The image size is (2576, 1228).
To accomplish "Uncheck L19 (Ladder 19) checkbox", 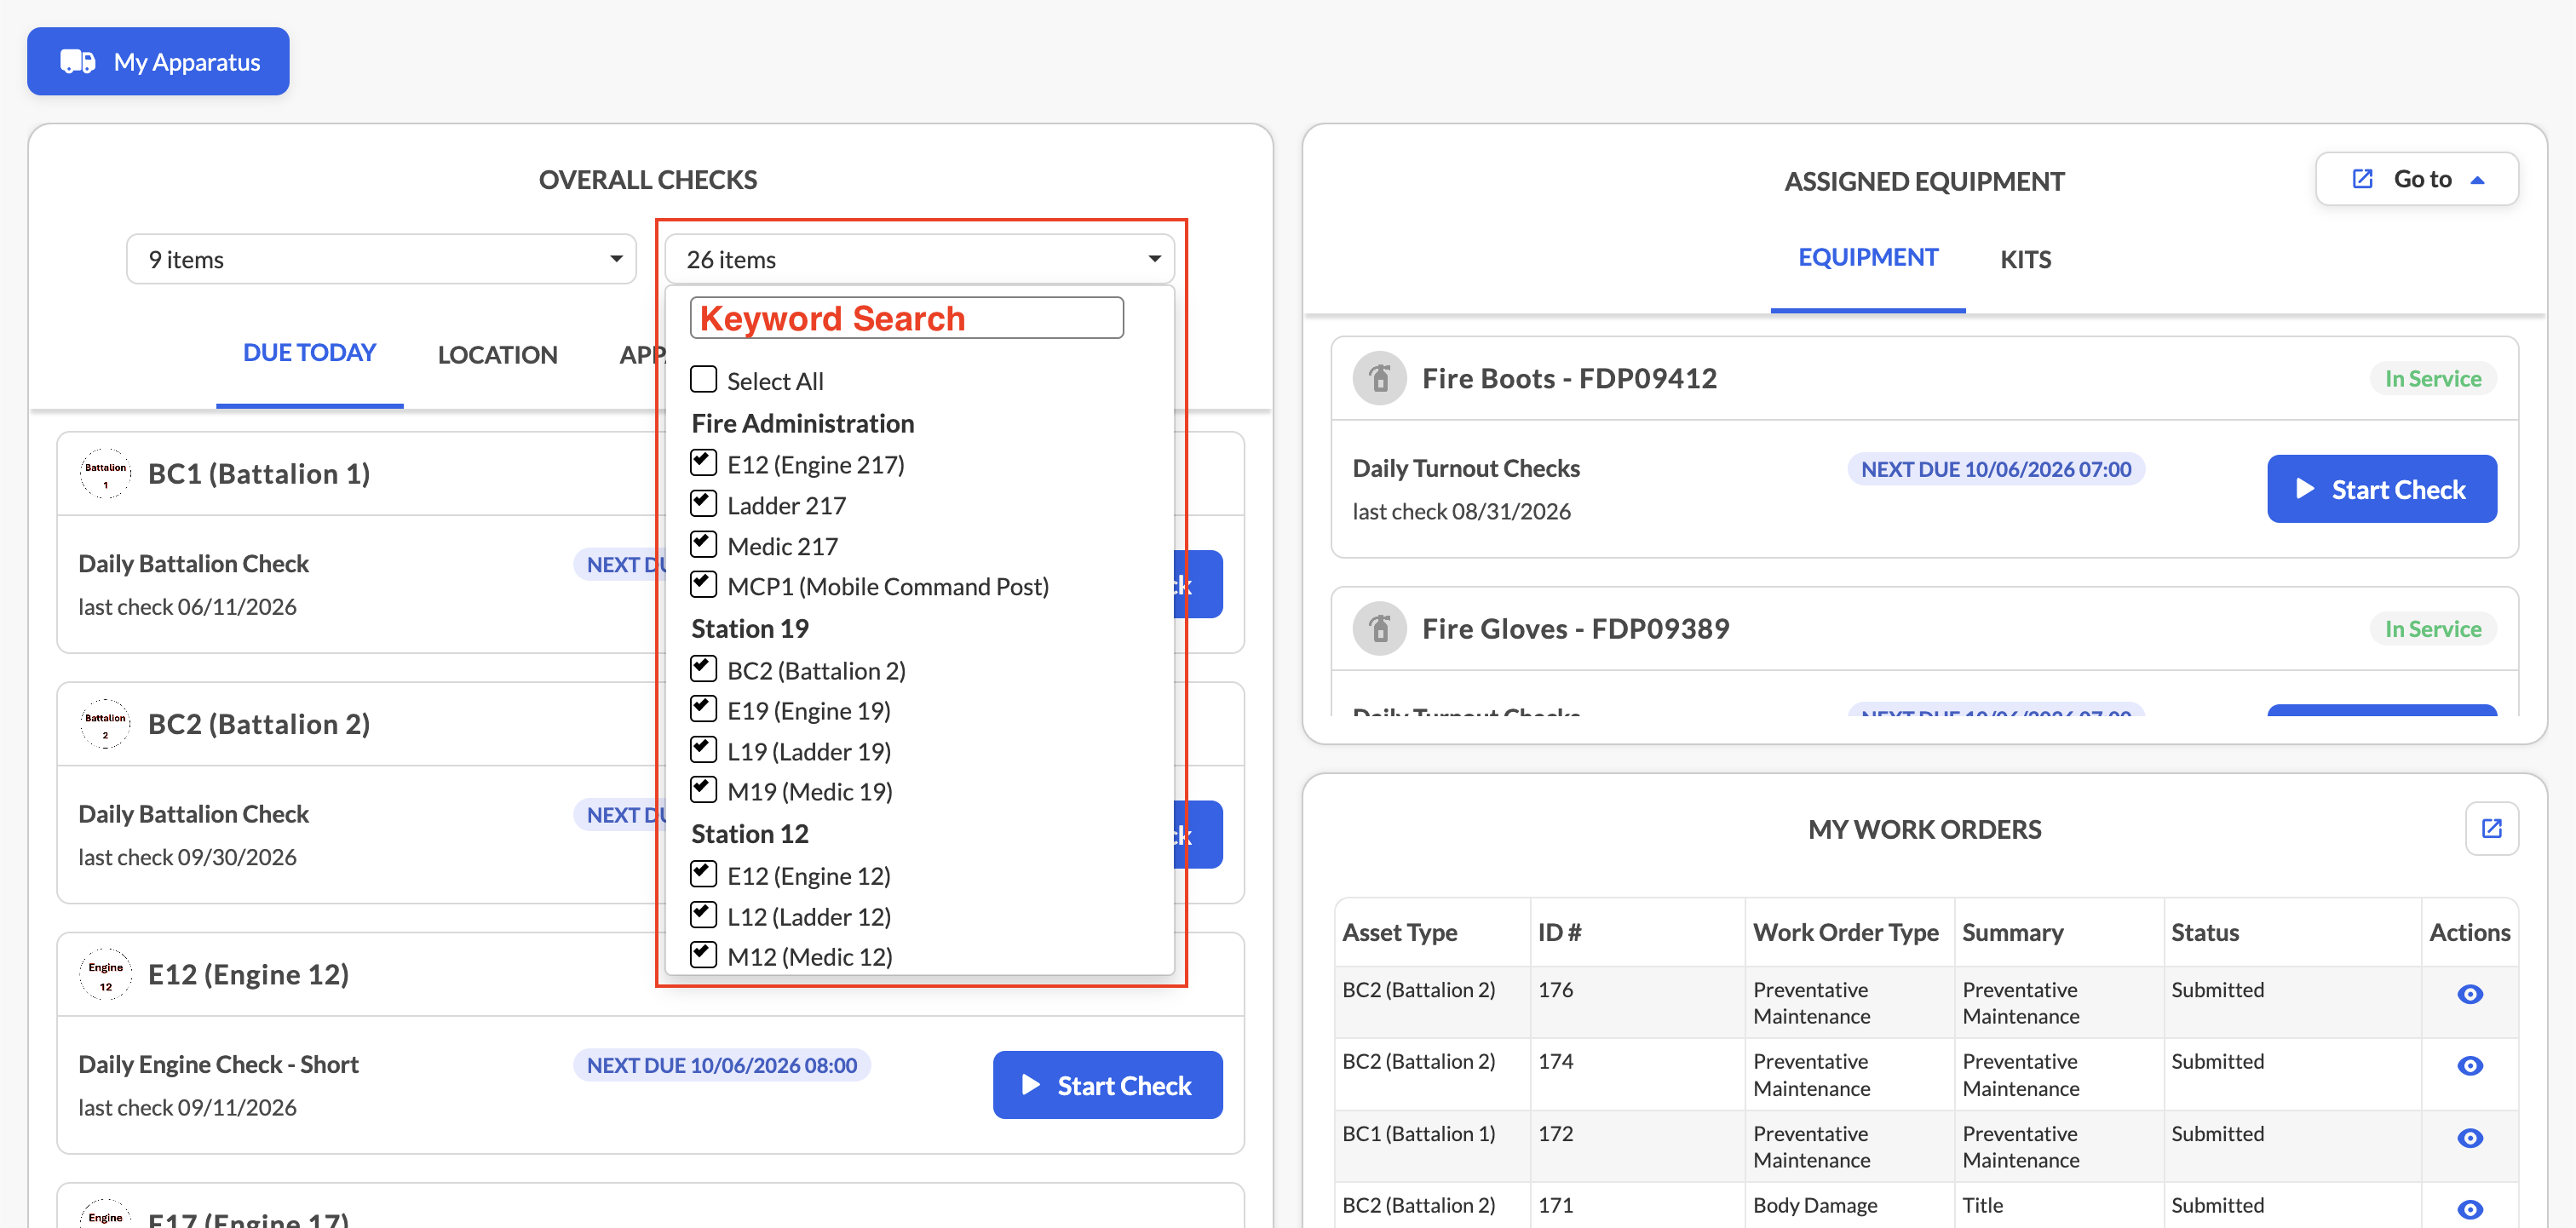I will (704, 749).
